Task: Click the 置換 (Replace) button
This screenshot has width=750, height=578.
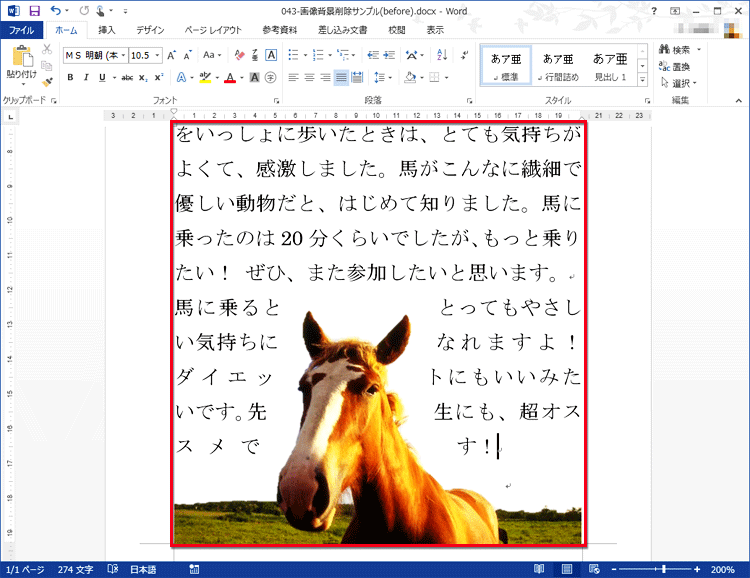Action: [674, 67]
